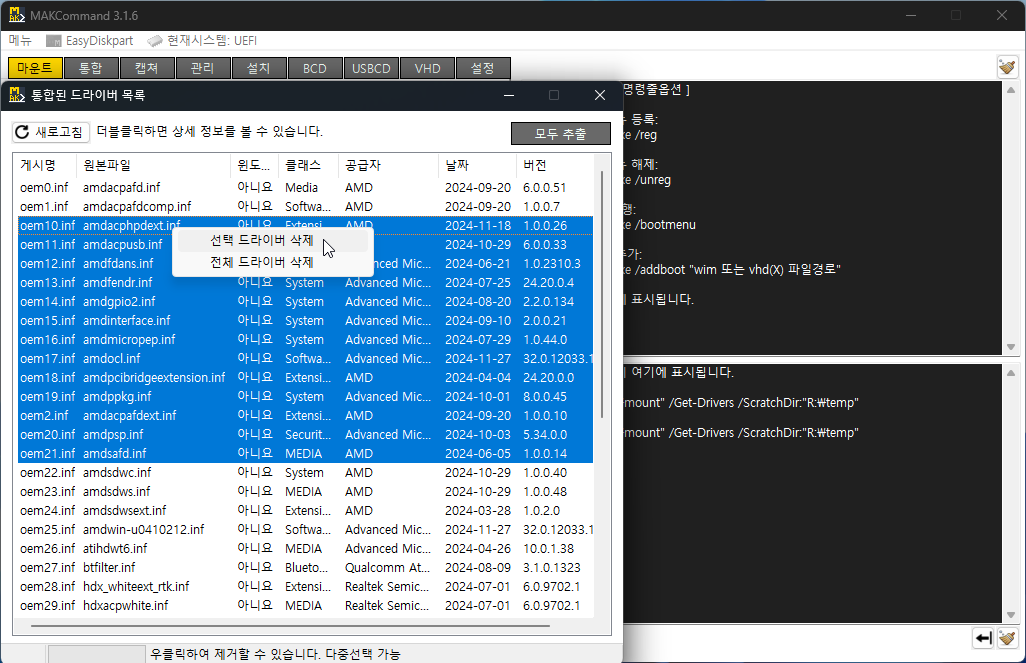Click the enter arrow icon beside the command line
The height and width of the screenshot is (663, 1026).
tap(983, 637)
